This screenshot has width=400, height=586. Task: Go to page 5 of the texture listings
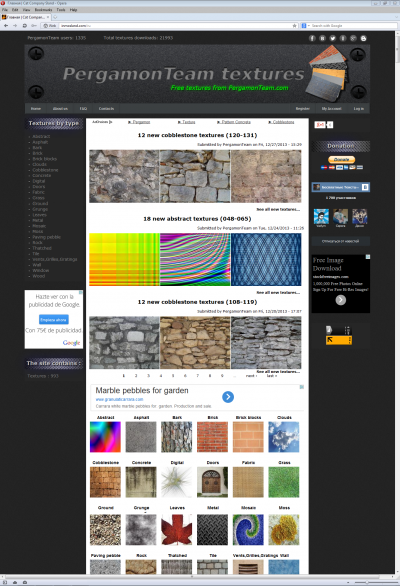173,376
